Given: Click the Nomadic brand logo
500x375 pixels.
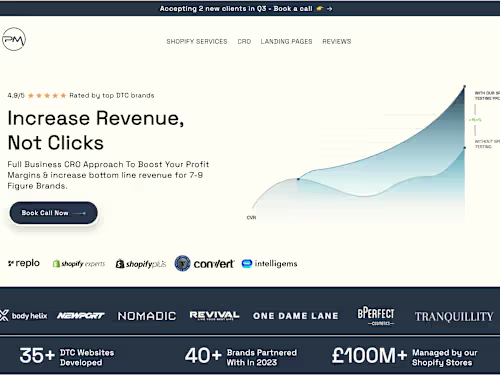Looking at the screenshot, I should 147,316.
